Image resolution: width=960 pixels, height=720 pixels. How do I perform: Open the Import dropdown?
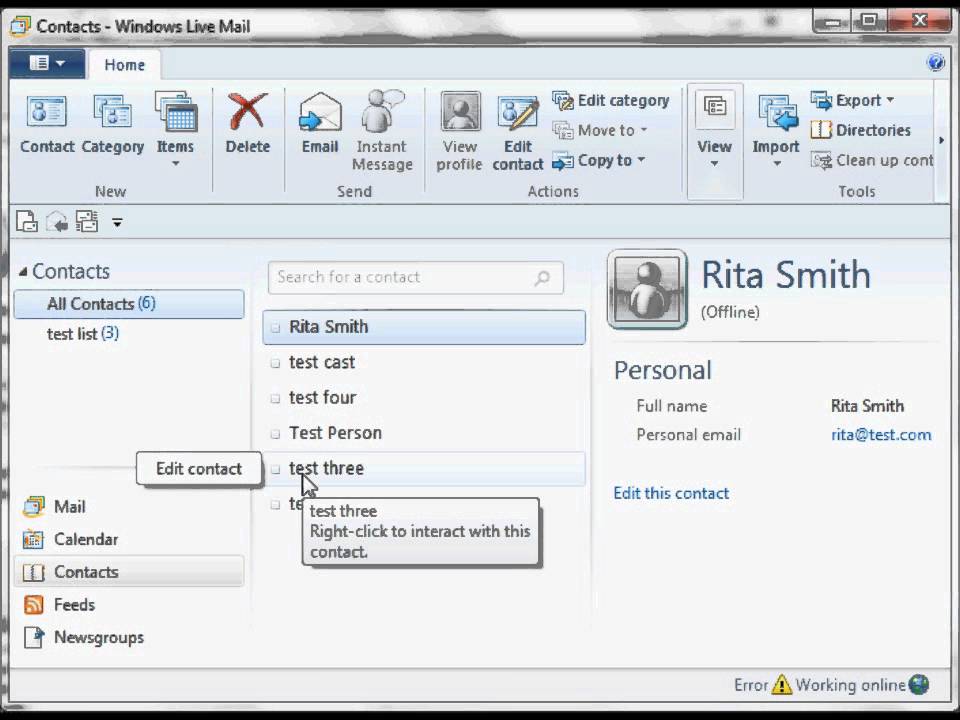point(776,132)
